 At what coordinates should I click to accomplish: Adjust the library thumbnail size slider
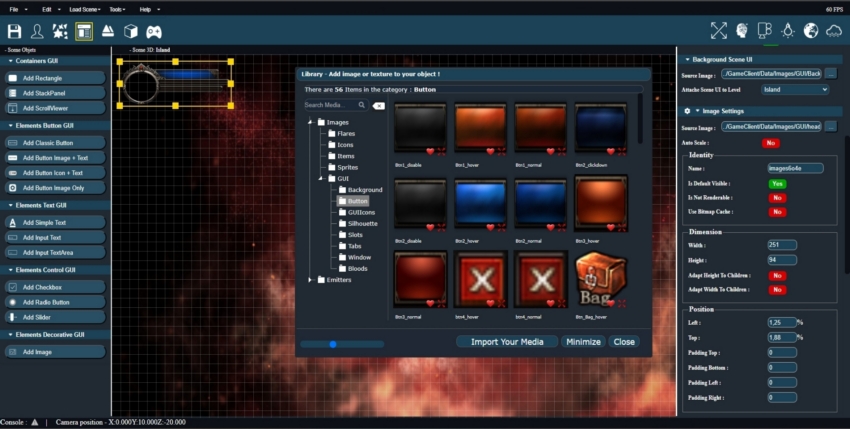(x=331, y=344)
